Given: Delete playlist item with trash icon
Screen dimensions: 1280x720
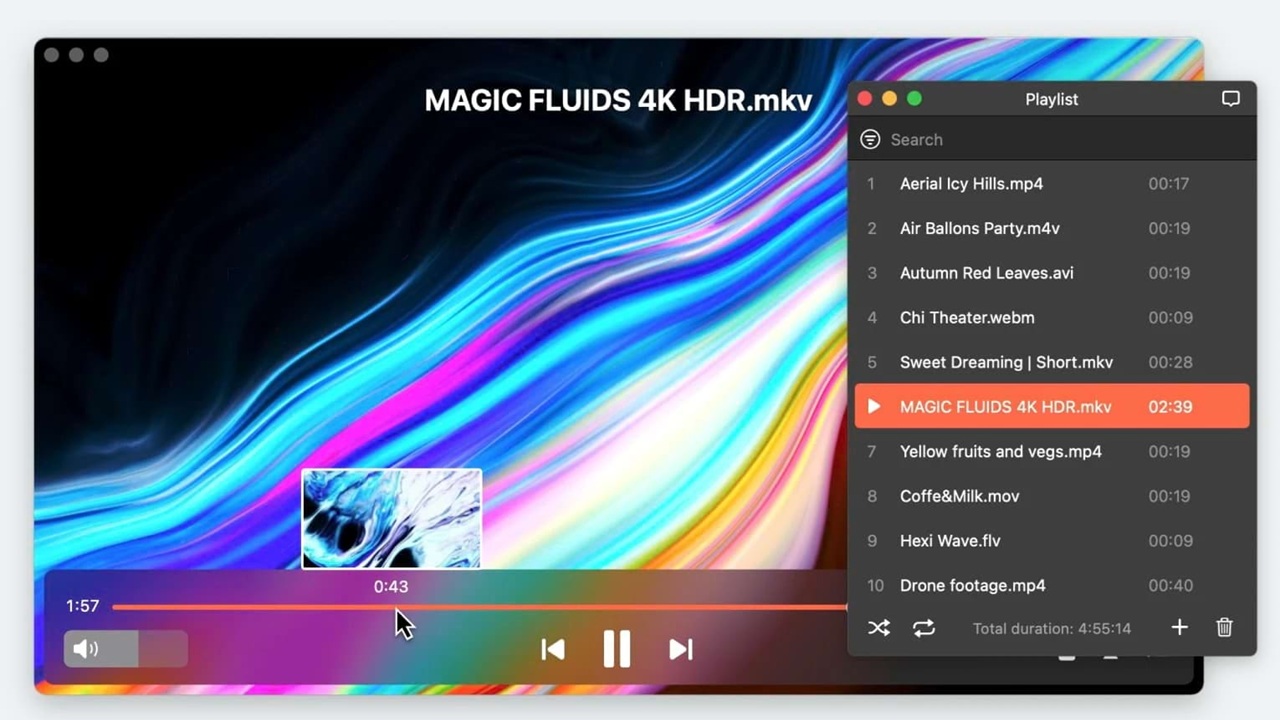Looking at the screenshot, I should 1224,627.
